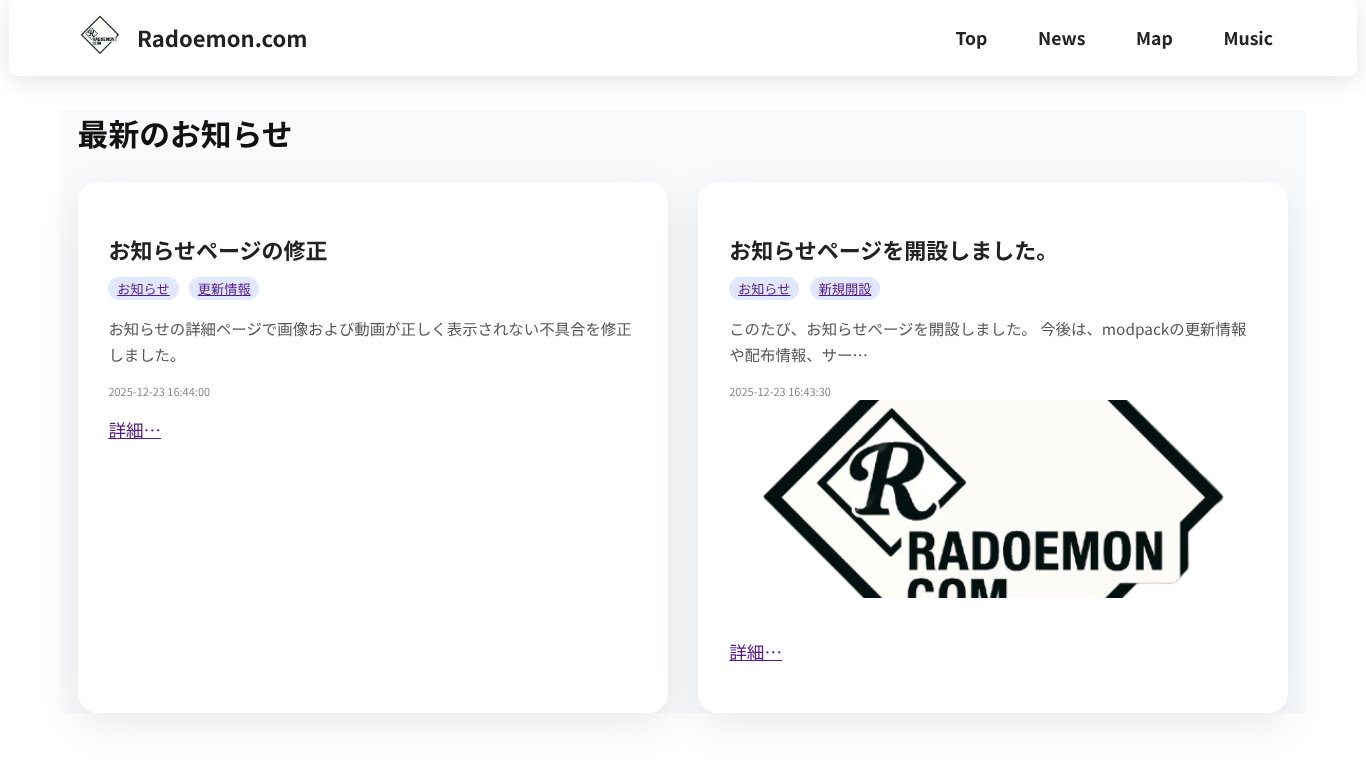Open the News navigation menu item

pos(1061,38)
